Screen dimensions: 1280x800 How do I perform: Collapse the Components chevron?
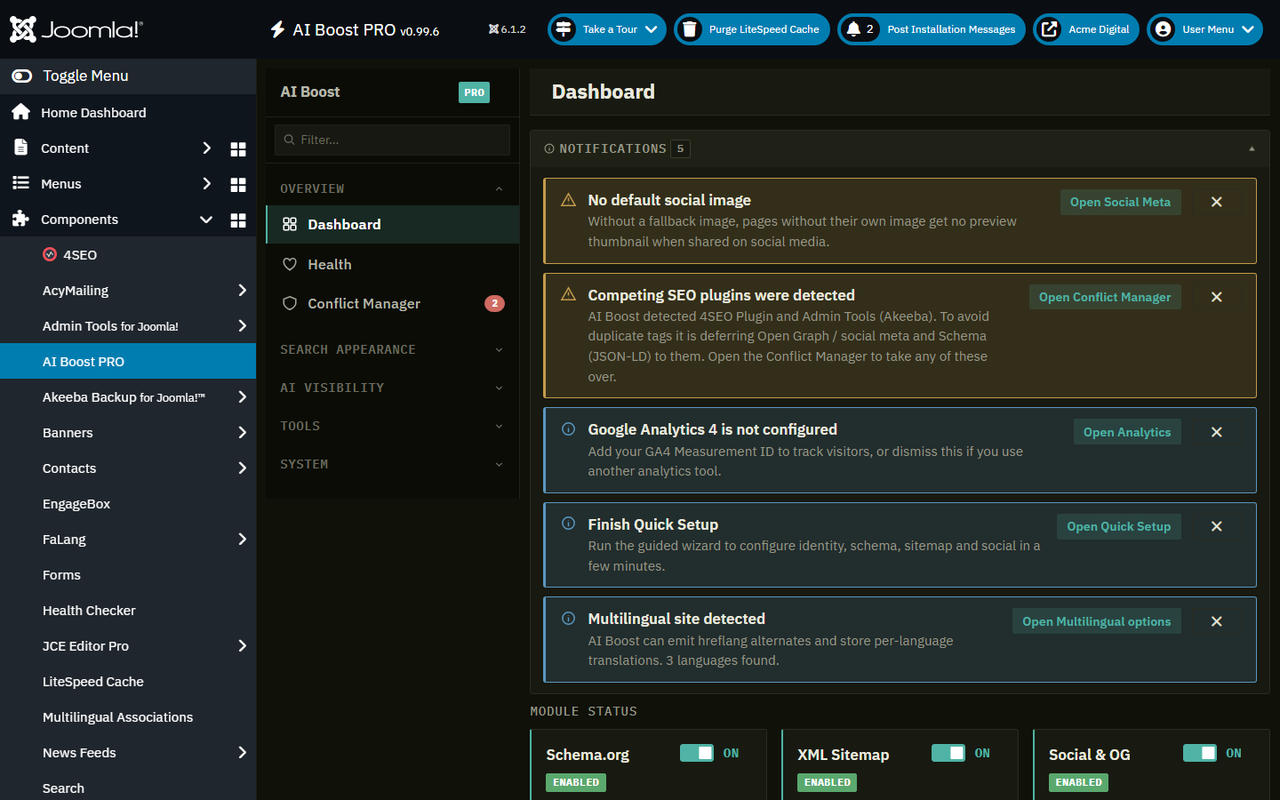[x=206, y=220]
